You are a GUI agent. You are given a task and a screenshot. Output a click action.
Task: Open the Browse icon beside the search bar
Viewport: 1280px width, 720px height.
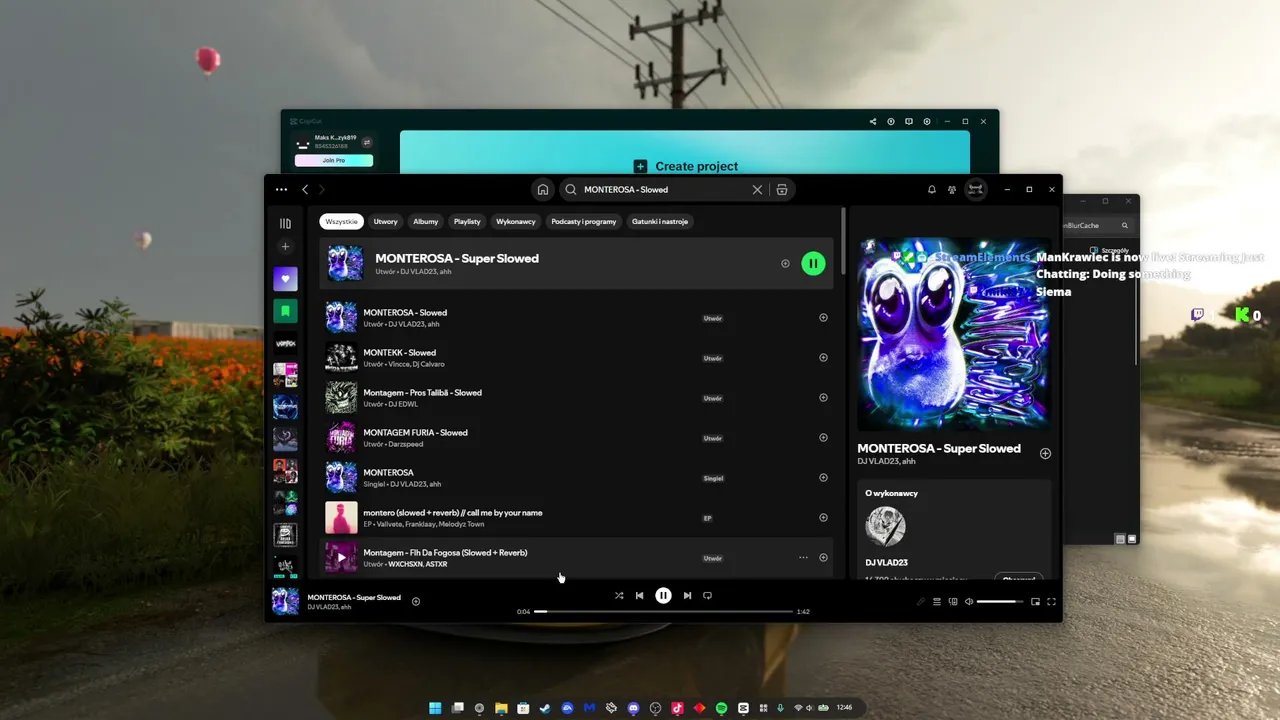coord(782,189)
